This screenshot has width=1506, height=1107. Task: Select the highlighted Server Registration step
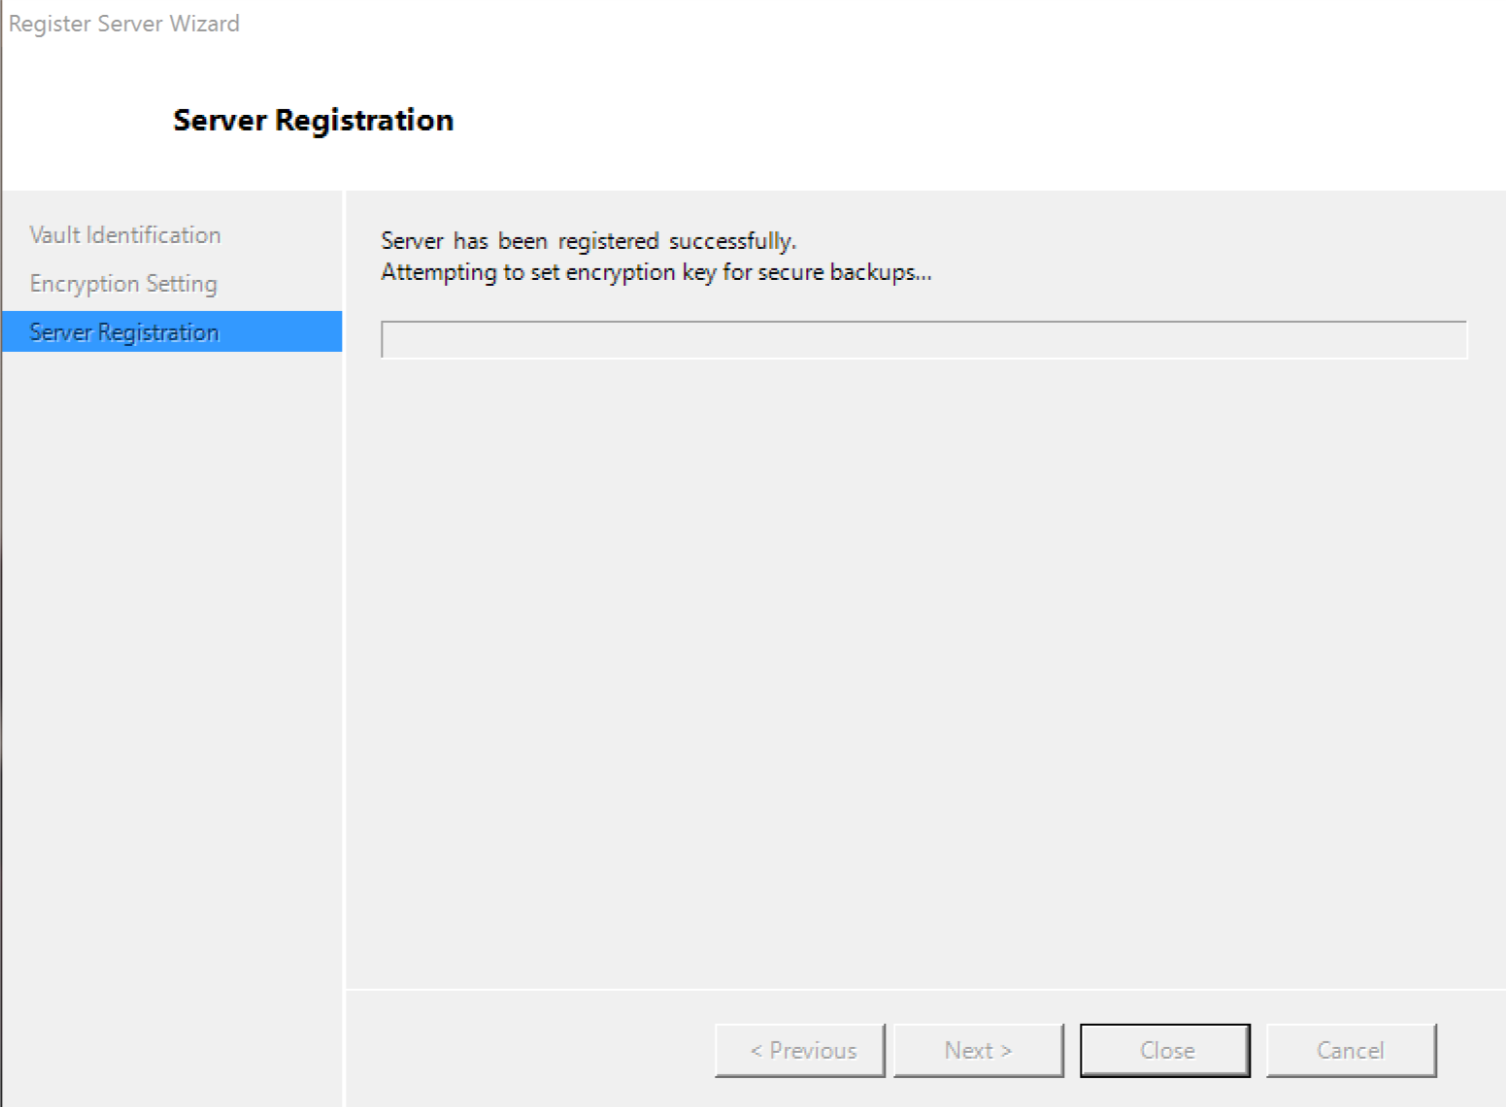122,331
